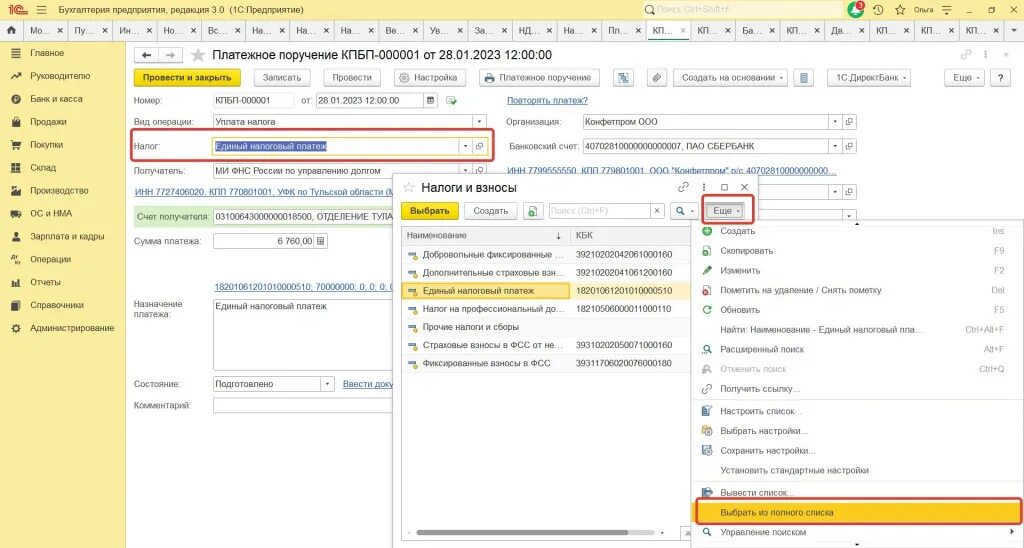Add the payment order to favorites star

pos(198,55)
